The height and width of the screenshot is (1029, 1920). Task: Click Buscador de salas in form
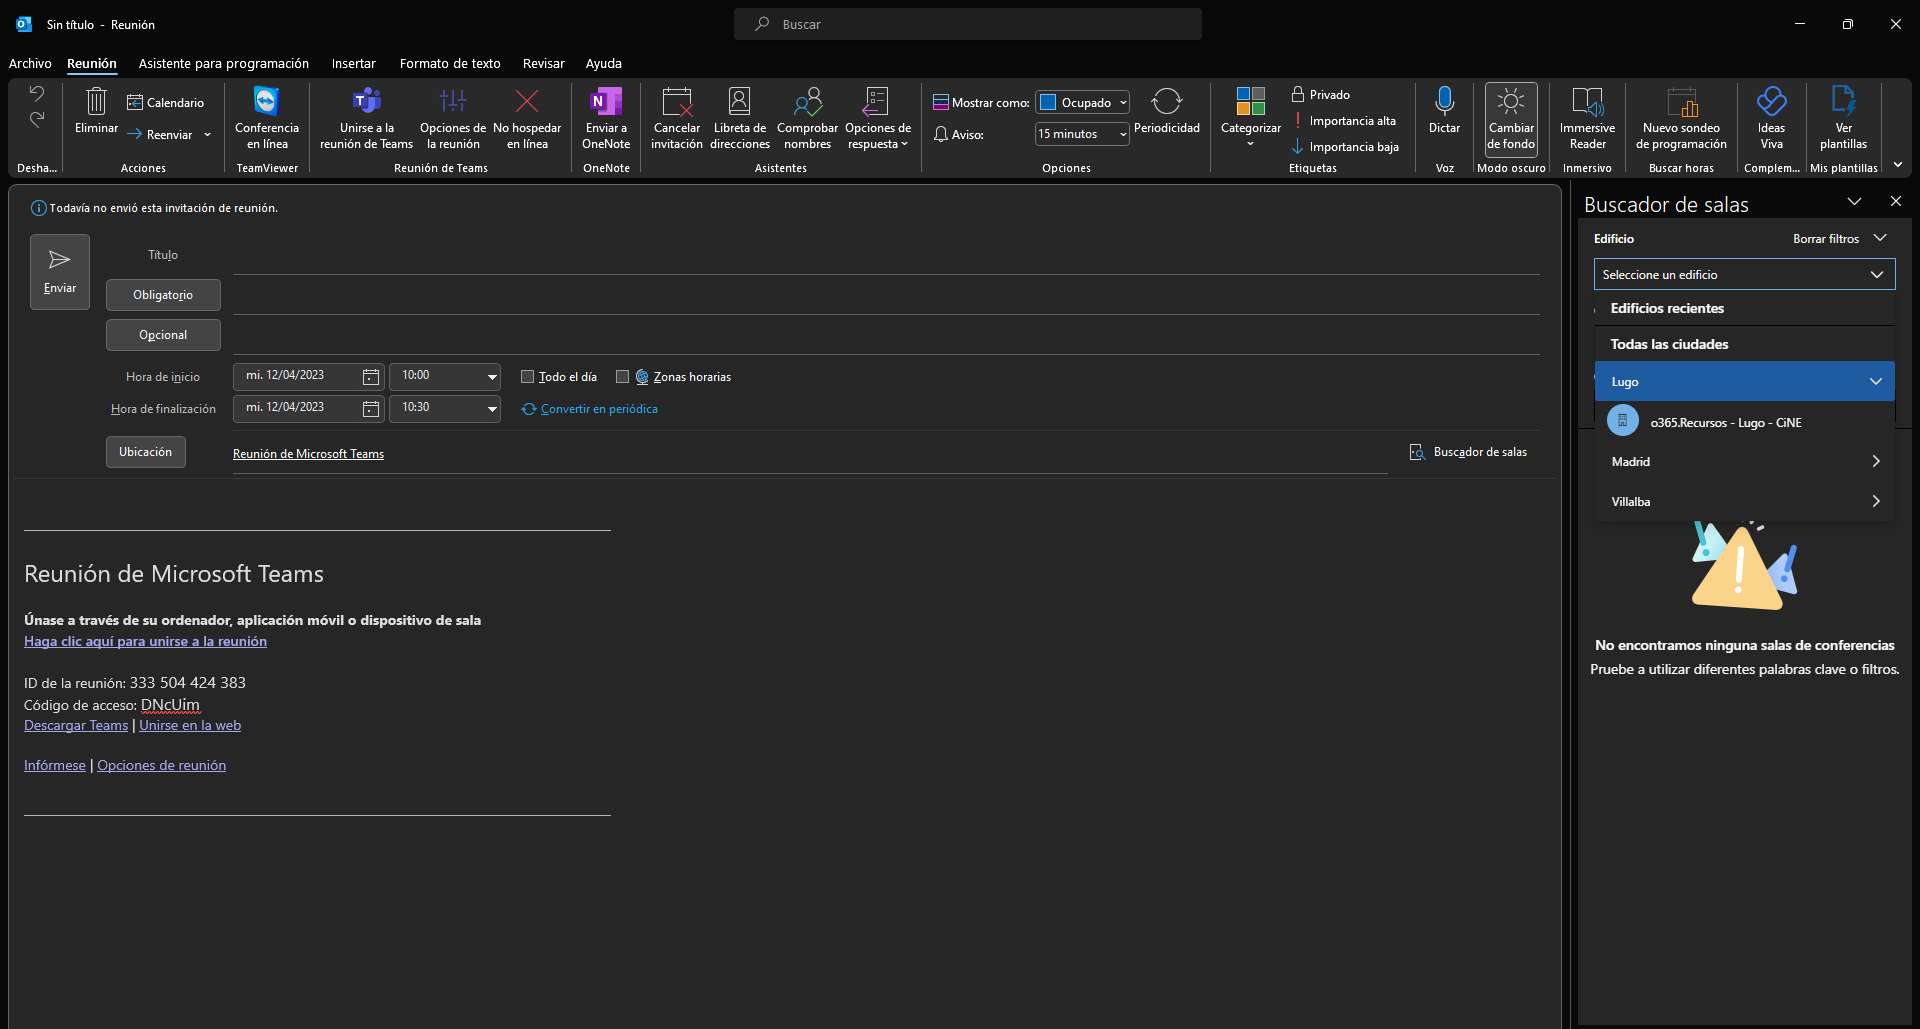1468,452
